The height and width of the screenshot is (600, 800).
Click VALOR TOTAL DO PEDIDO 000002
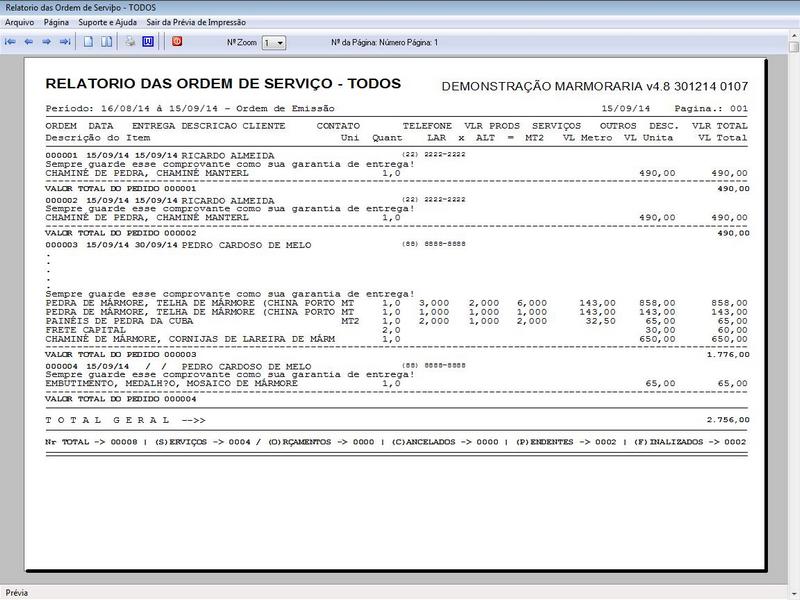click(120, 233)
